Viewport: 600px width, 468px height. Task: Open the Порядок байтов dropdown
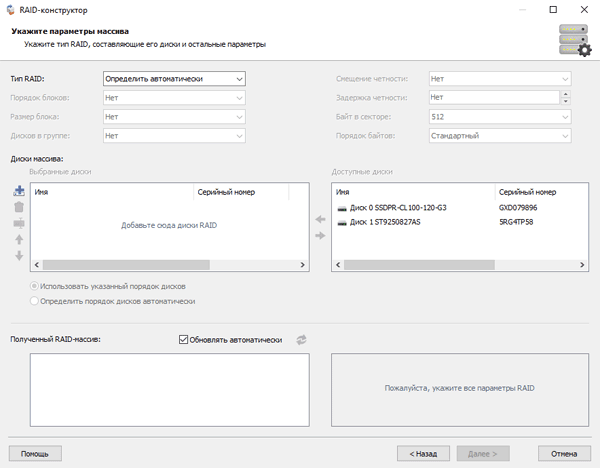[x=499, y=135]
